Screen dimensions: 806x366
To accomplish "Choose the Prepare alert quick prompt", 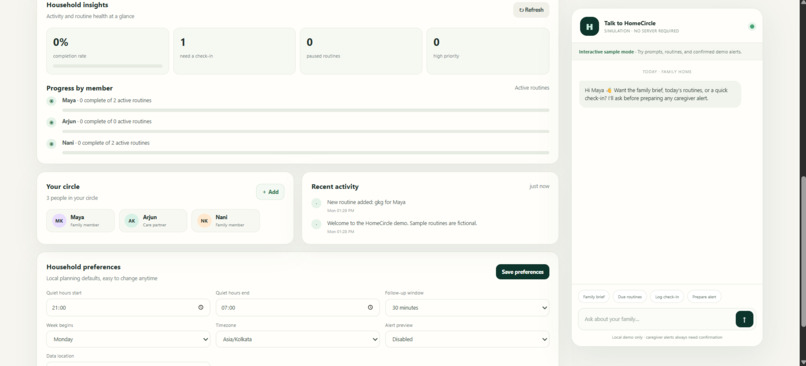I will pos(704,297).
